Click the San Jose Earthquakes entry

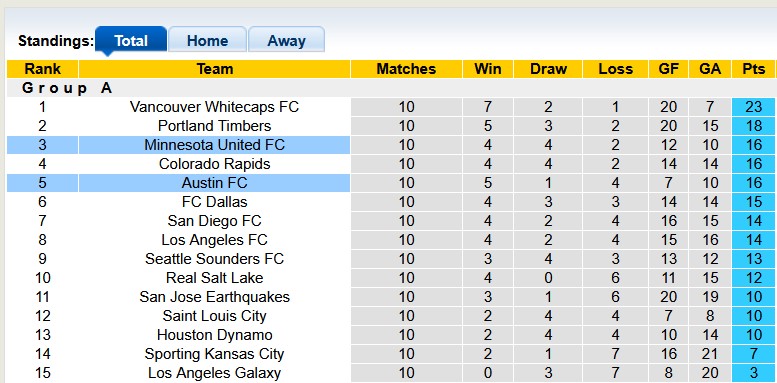(x=215, y=297)
